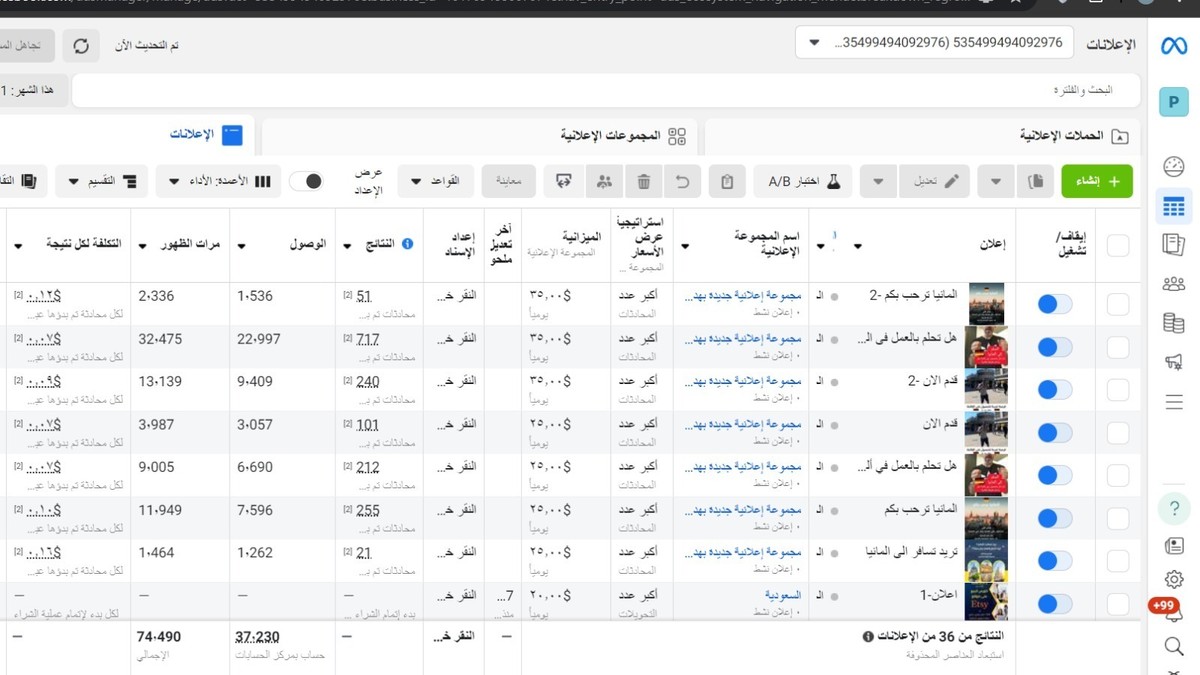The image size is (1200, 675).
Task: Expand the القواعد (Rules) dropdown
Action: tap(435, 181)
